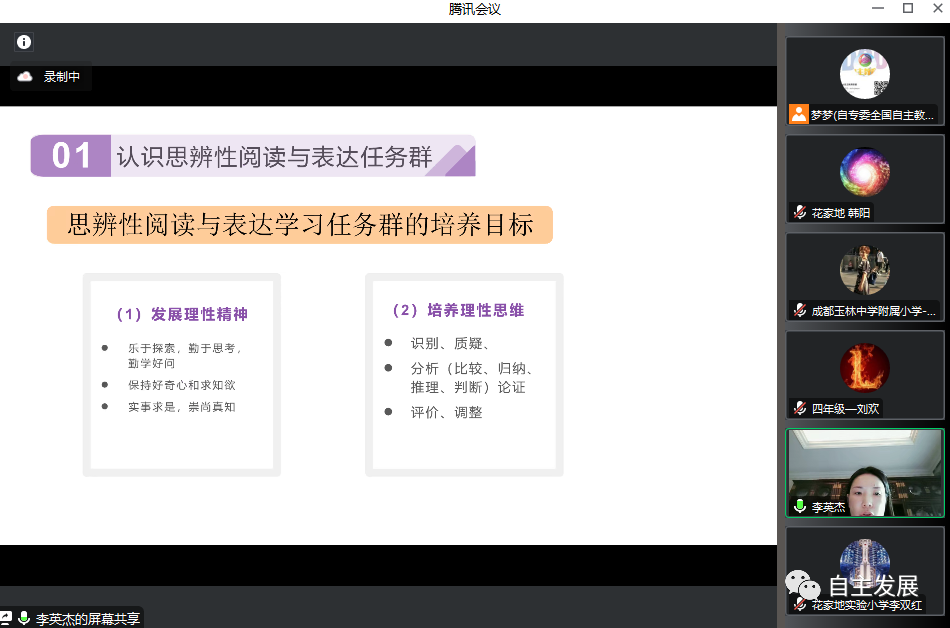
Task: Click muted microphone icon for 花家地 韩阳
Action: click(800, 213)
